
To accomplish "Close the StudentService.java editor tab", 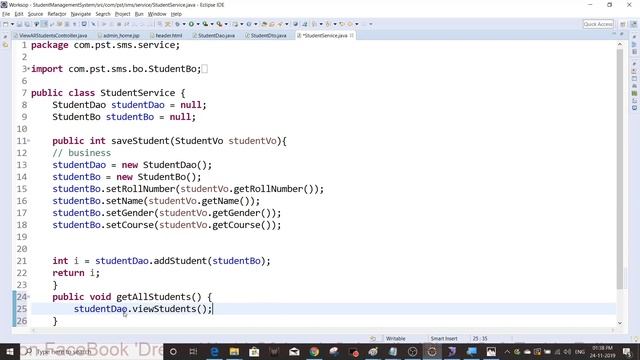I will point(351,36).
